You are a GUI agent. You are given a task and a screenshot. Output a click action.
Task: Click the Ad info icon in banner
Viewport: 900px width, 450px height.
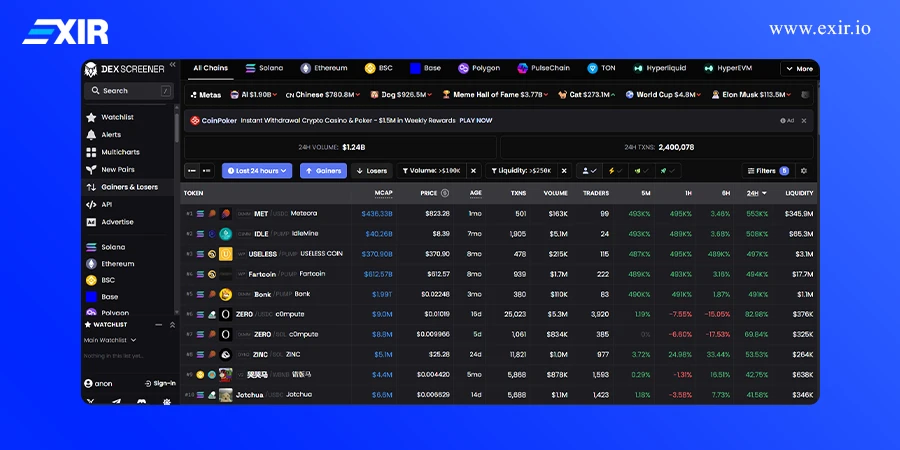pos(782,121)
